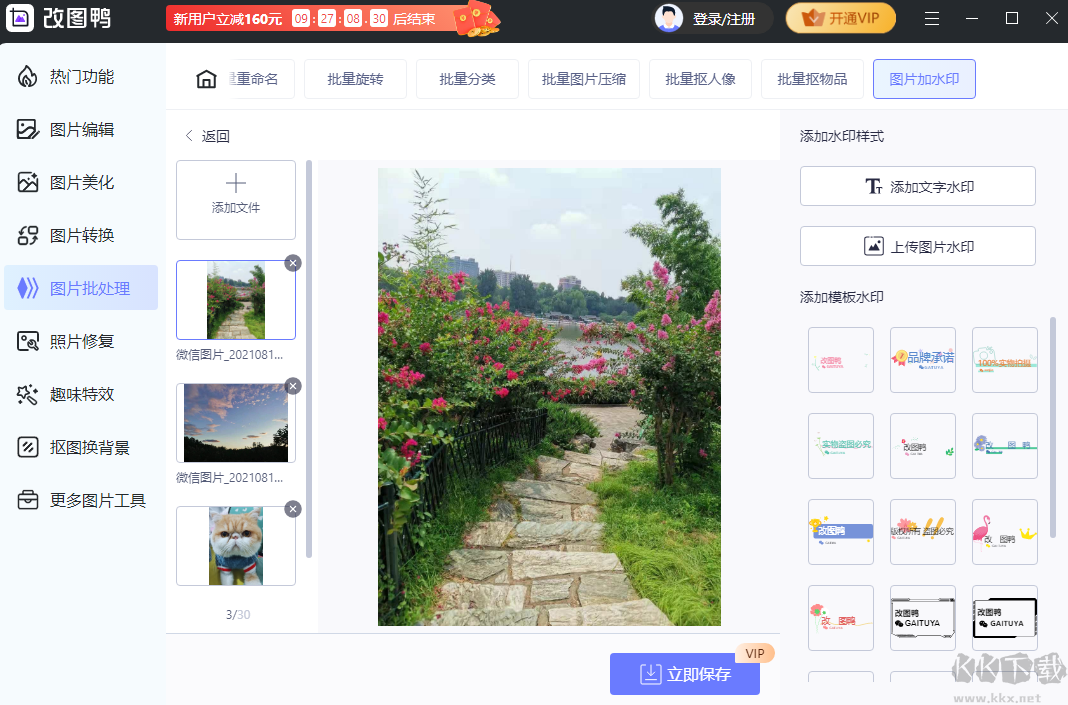Click the 立即保存 button

(684, 674)
